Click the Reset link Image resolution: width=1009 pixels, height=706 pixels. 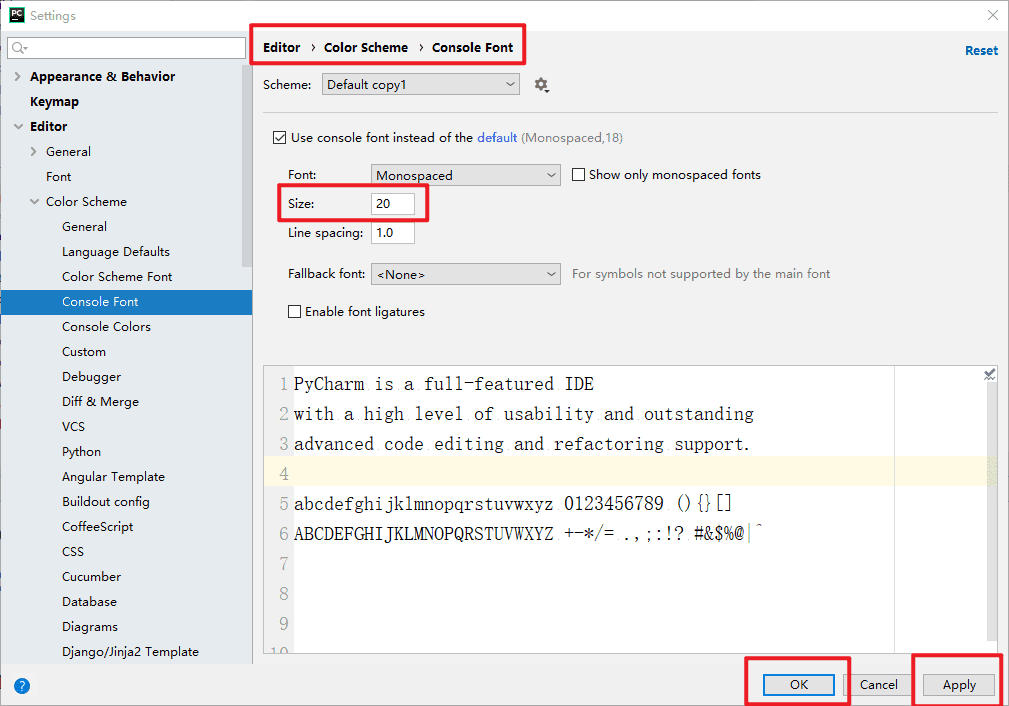point(981,51)
